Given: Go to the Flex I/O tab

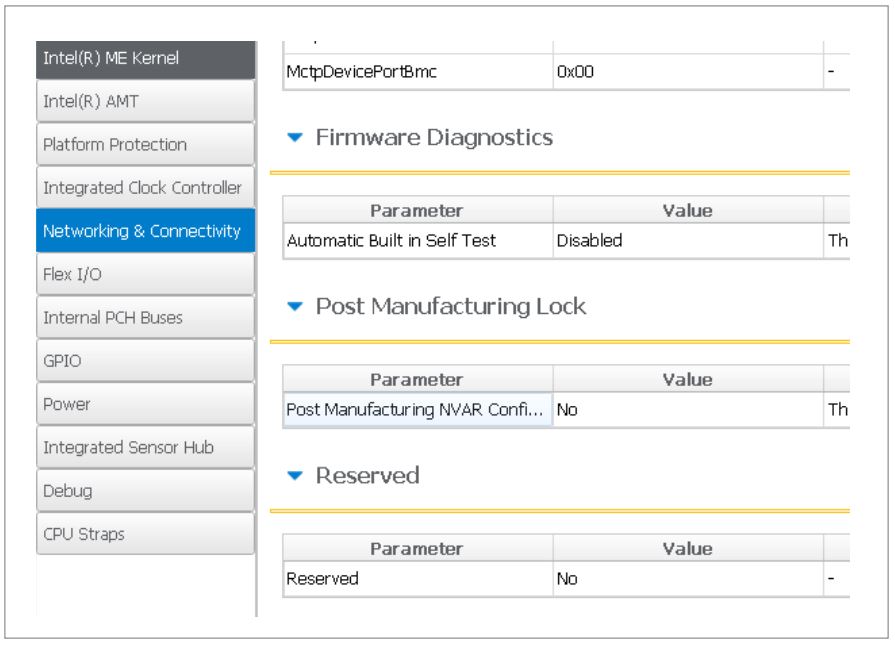Looking at the screenshot, I should (145, 274).
